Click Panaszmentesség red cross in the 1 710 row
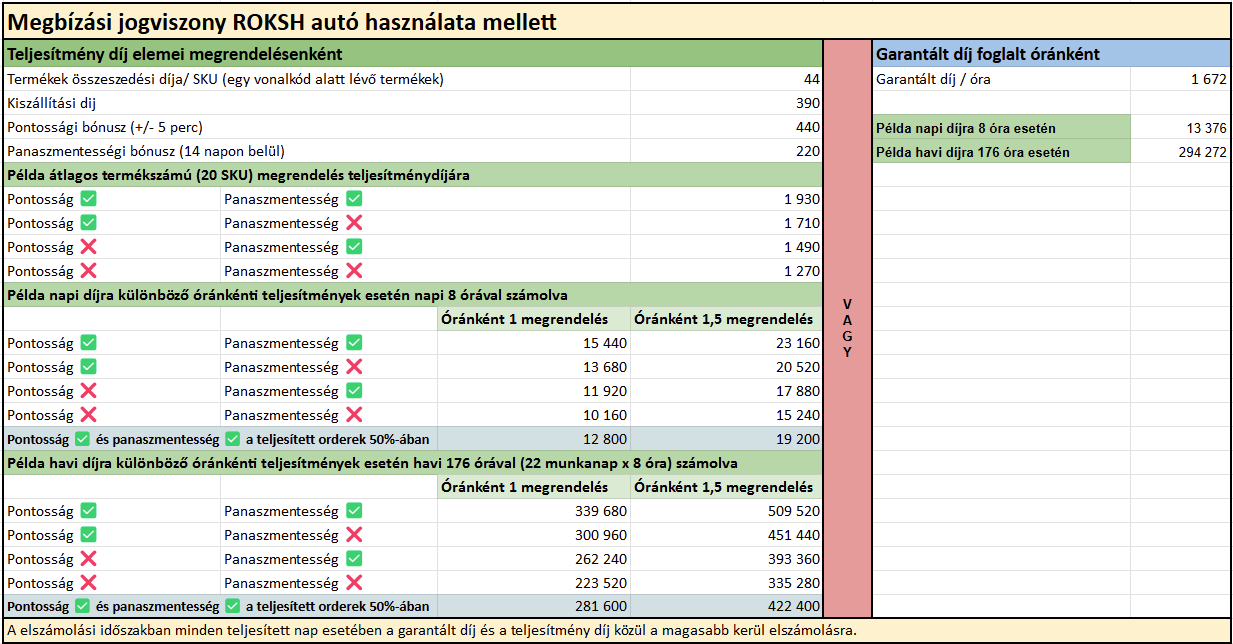The width and height of the screenshot is (1233, 644). point(354,223)
